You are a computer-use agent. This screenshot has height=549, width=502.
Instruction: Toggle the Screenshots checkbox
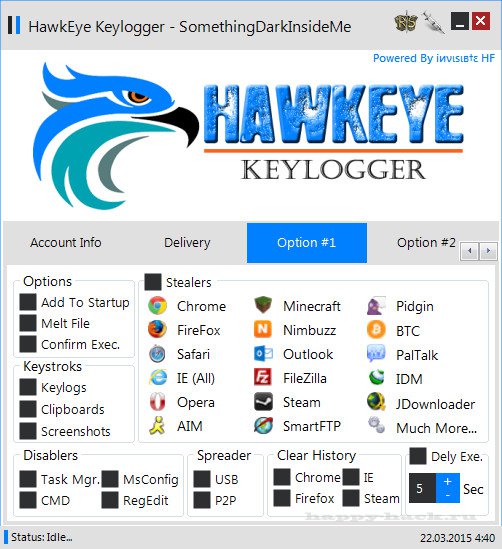point(28,431)
